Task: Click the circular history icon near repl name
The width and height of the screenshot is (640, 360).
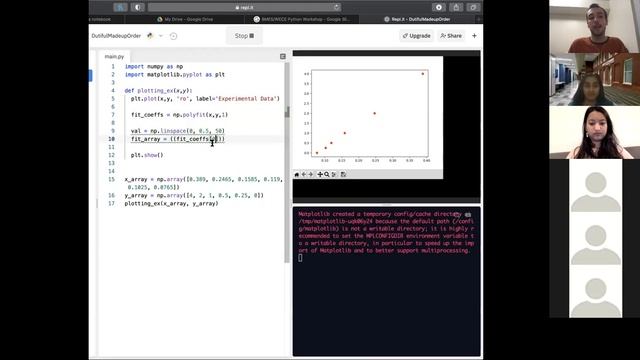Action: [173, 36]
